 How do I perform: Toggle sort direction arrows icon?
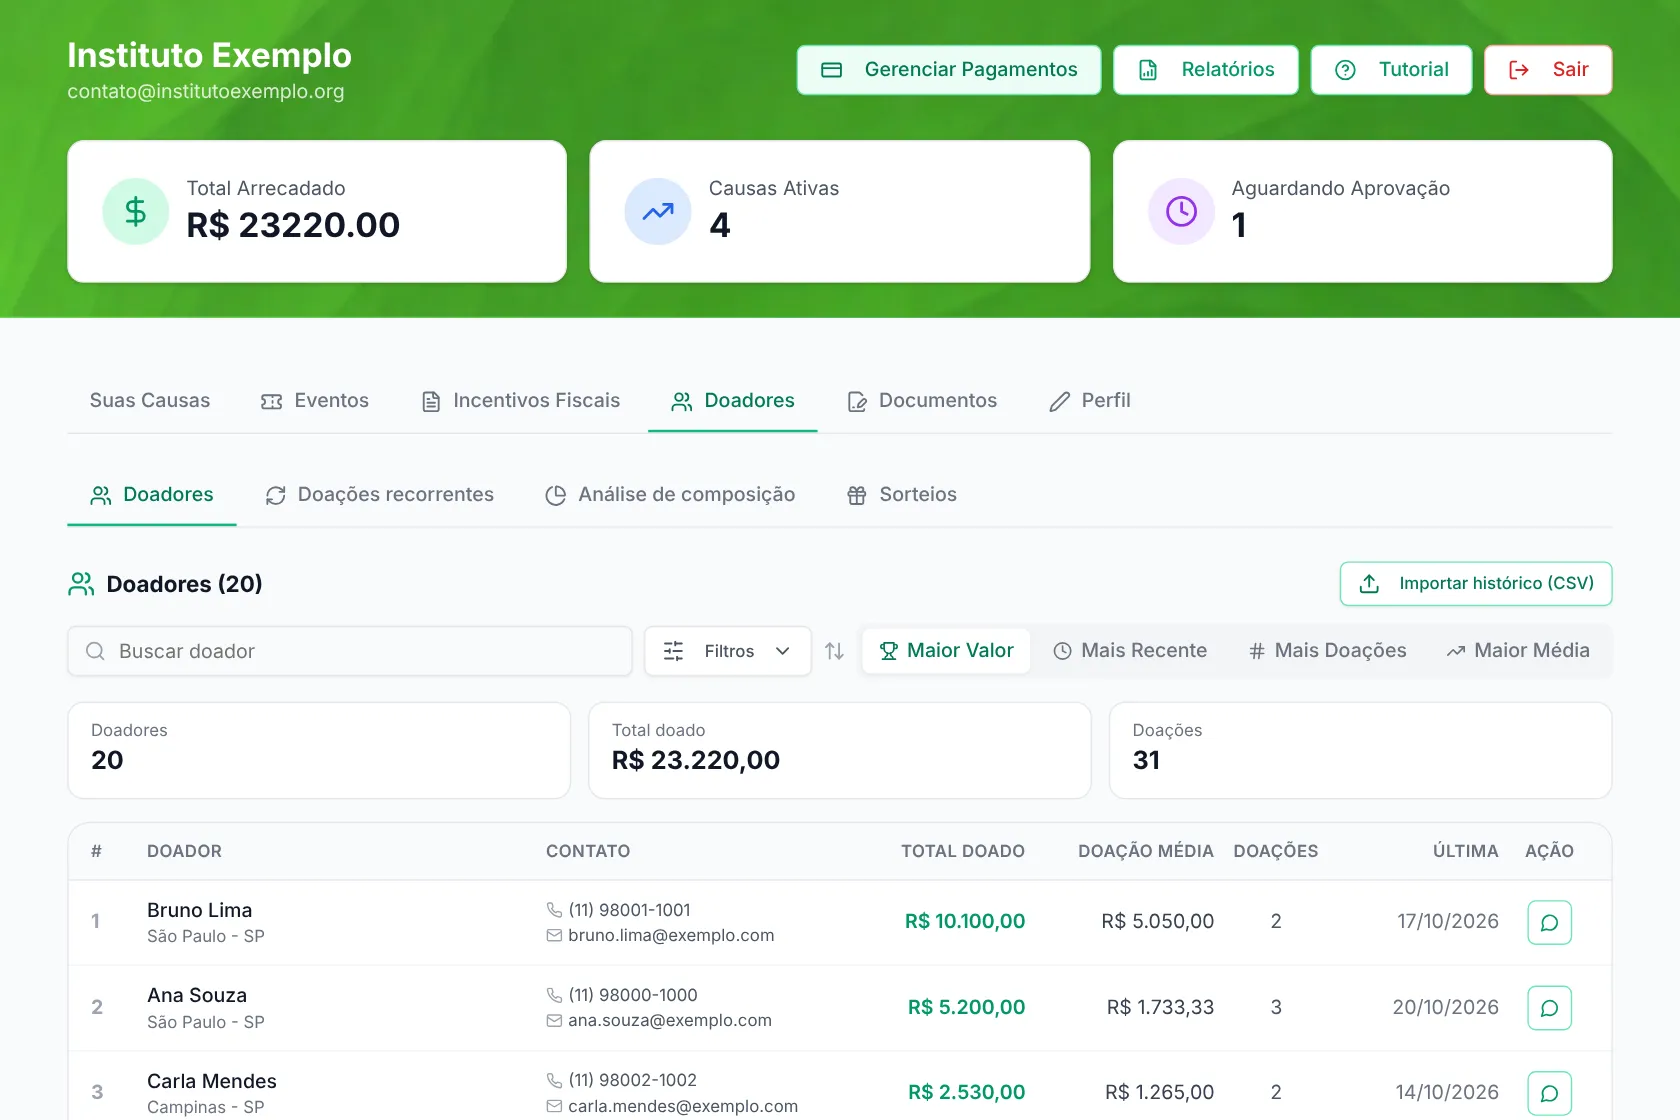point(834,651)
